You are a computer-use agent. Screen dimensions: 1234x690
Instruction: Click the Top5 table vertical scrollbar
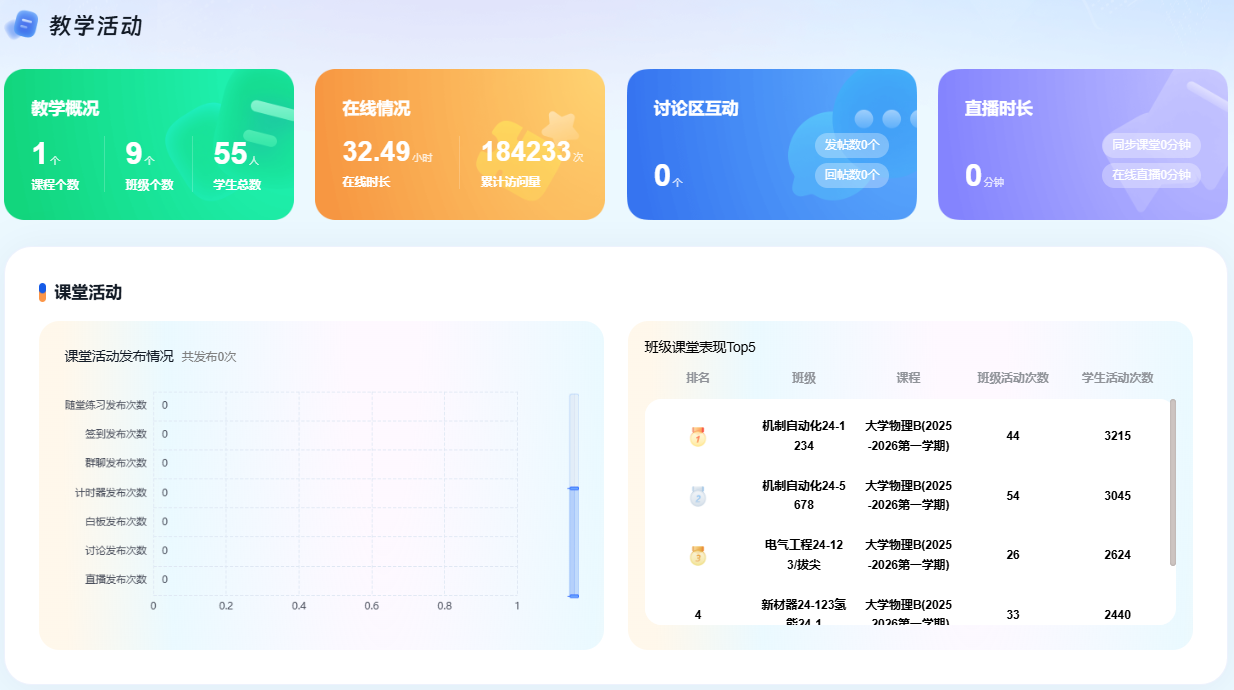(x=1173, y=482)
